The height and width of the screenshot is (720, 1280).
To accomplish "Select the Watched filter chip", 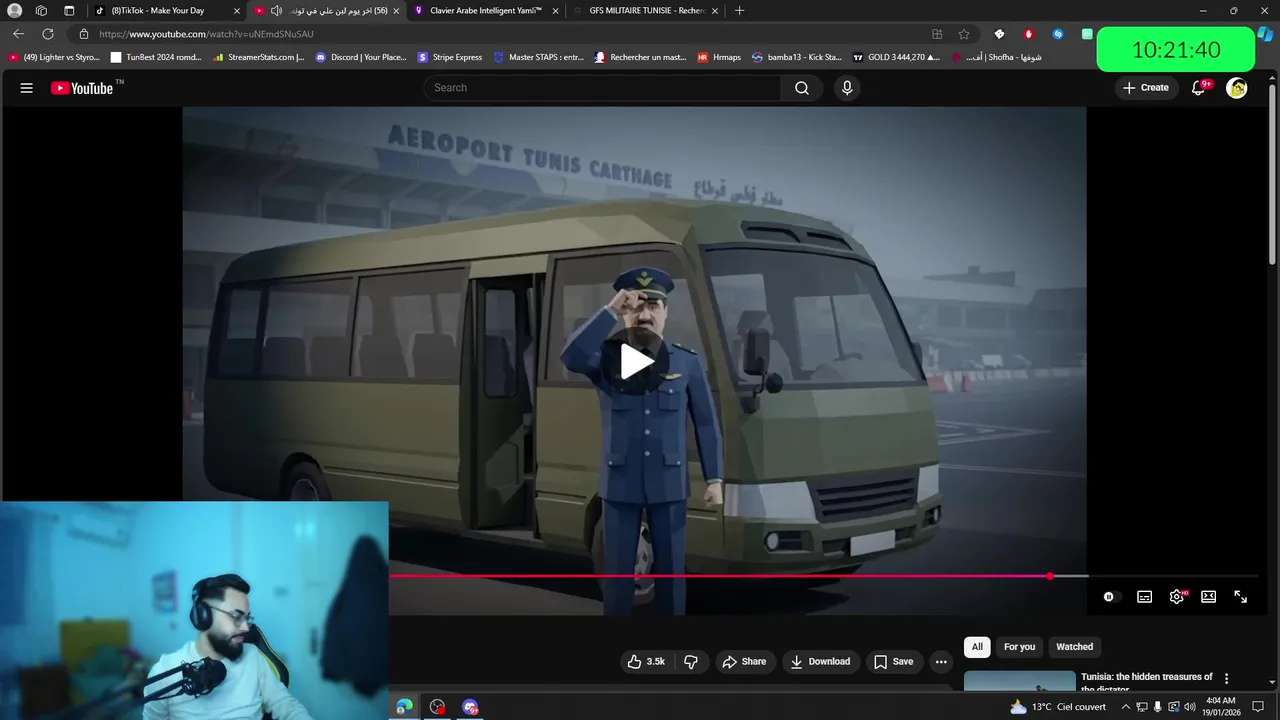I will (x=1075, y=647).
